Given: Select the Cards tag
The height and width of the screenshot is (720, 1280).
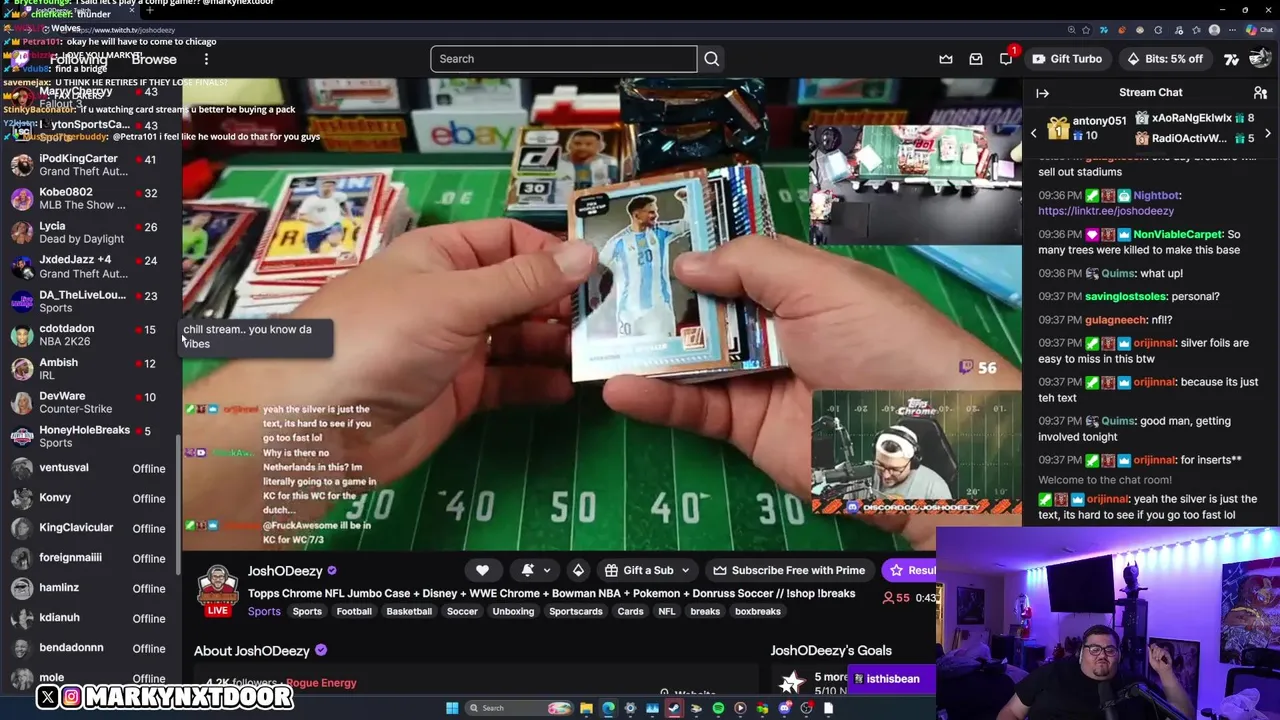Looking at the screenshot, I should (630, 611).
